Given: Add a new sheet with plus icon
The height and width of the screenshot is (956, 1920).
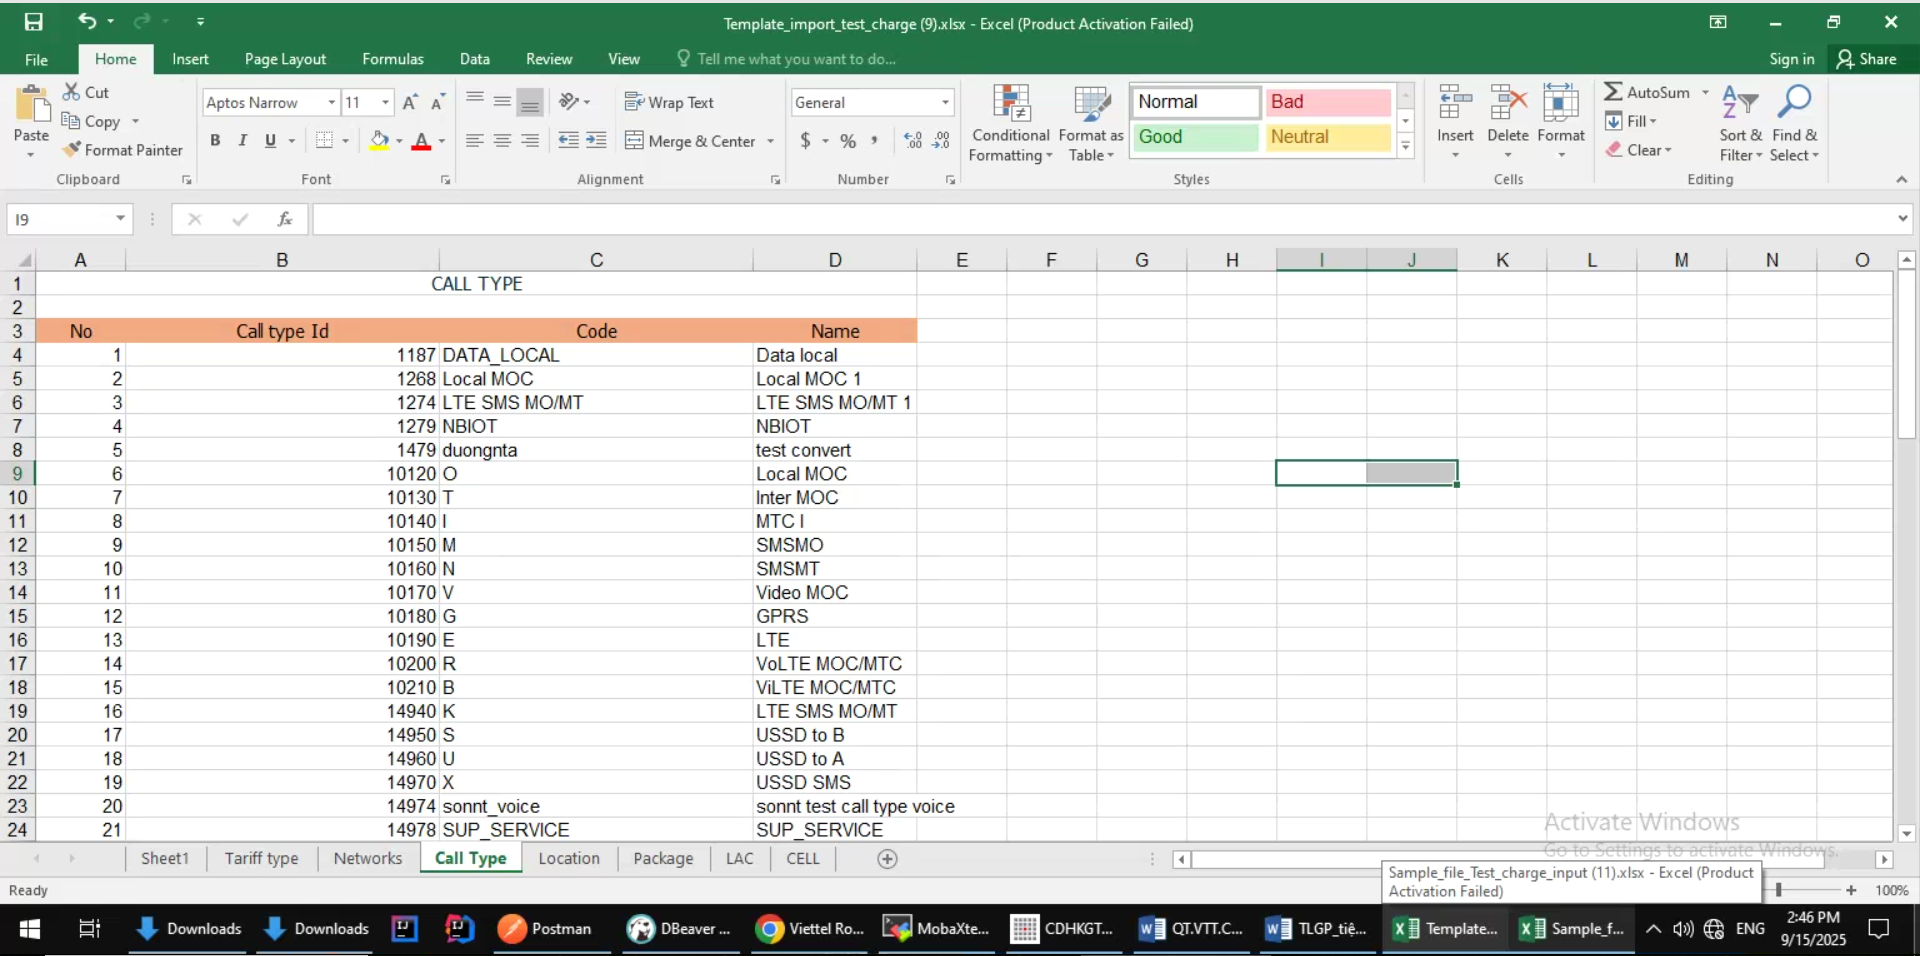Looking at the screenshot, I should coord(887,859).
